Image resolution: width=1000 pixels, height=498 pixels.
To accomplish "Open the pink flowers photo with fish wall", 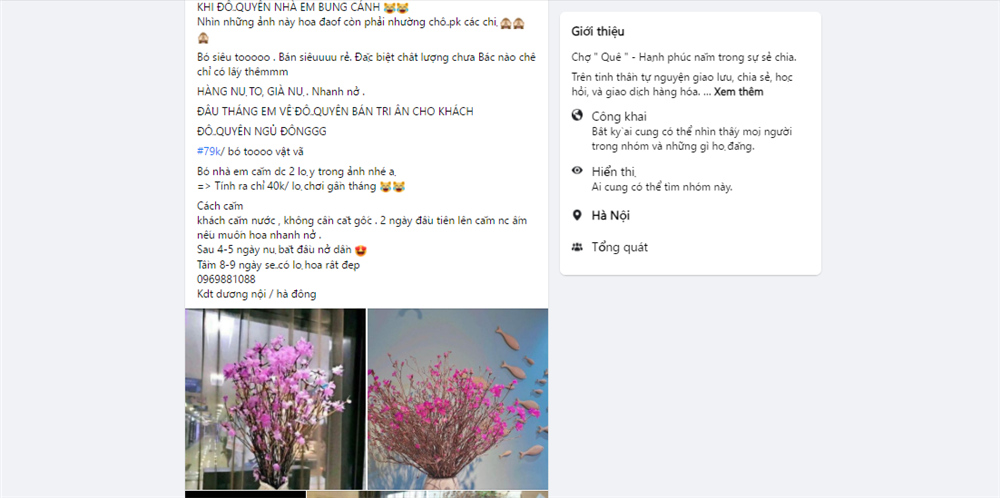I will (458, 399).
